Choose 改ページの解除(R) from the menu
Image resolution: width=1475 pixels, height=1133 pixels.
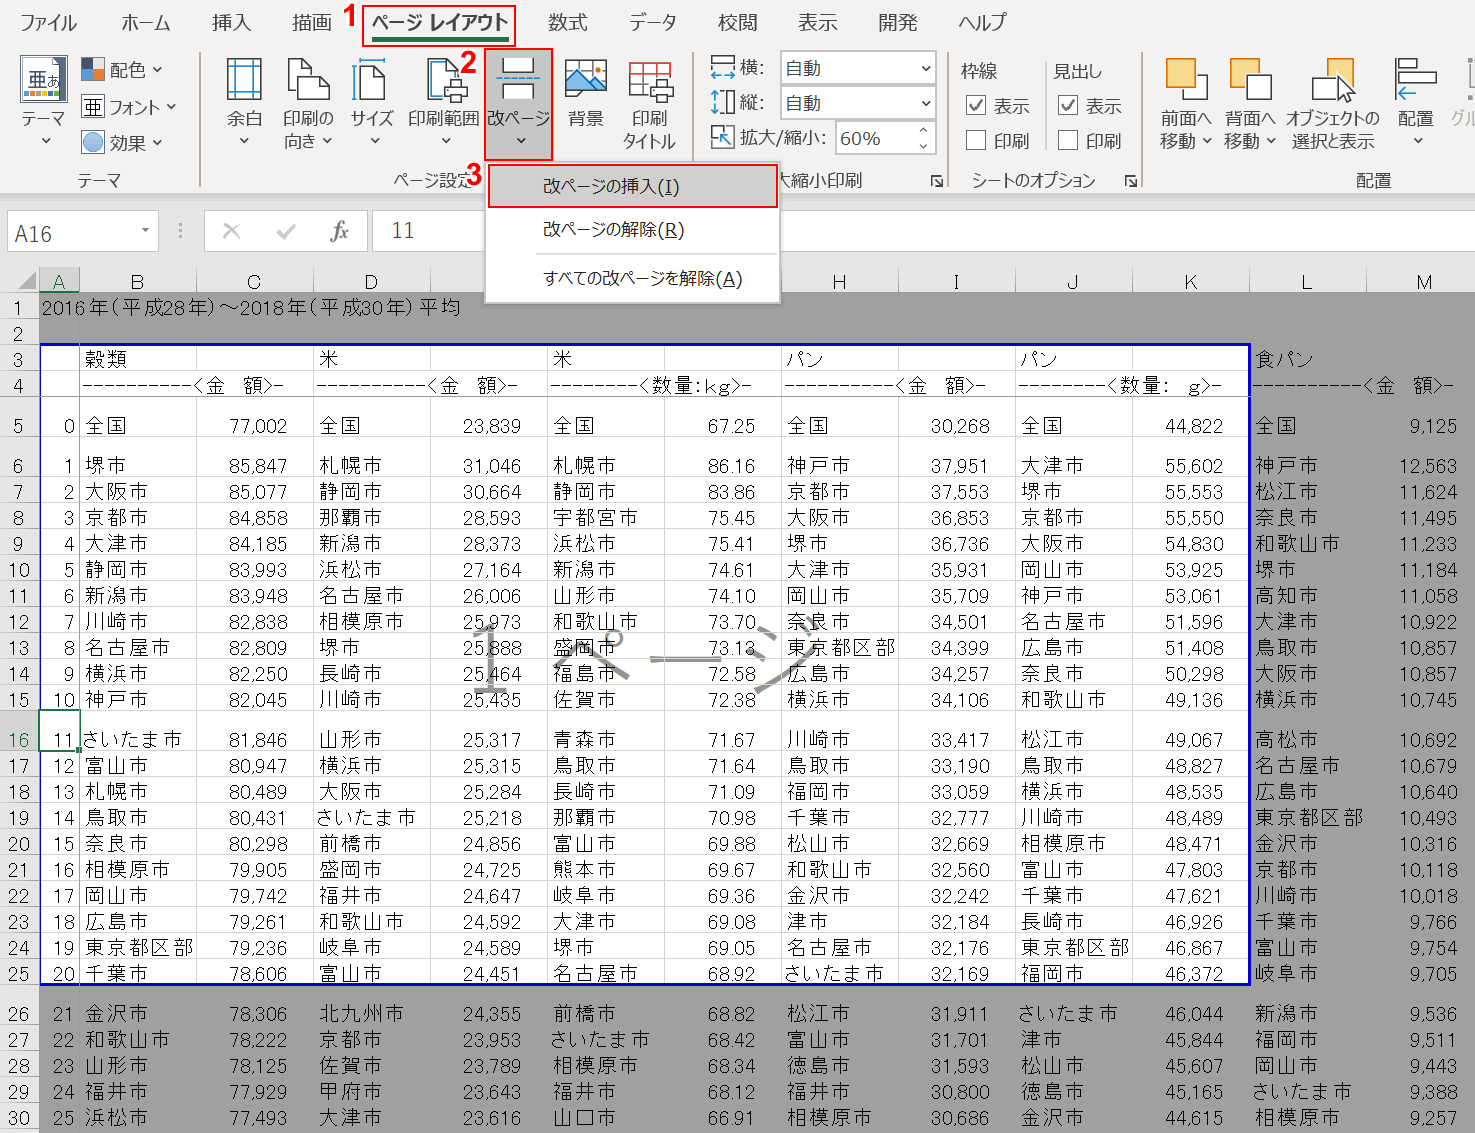[632, 230]
